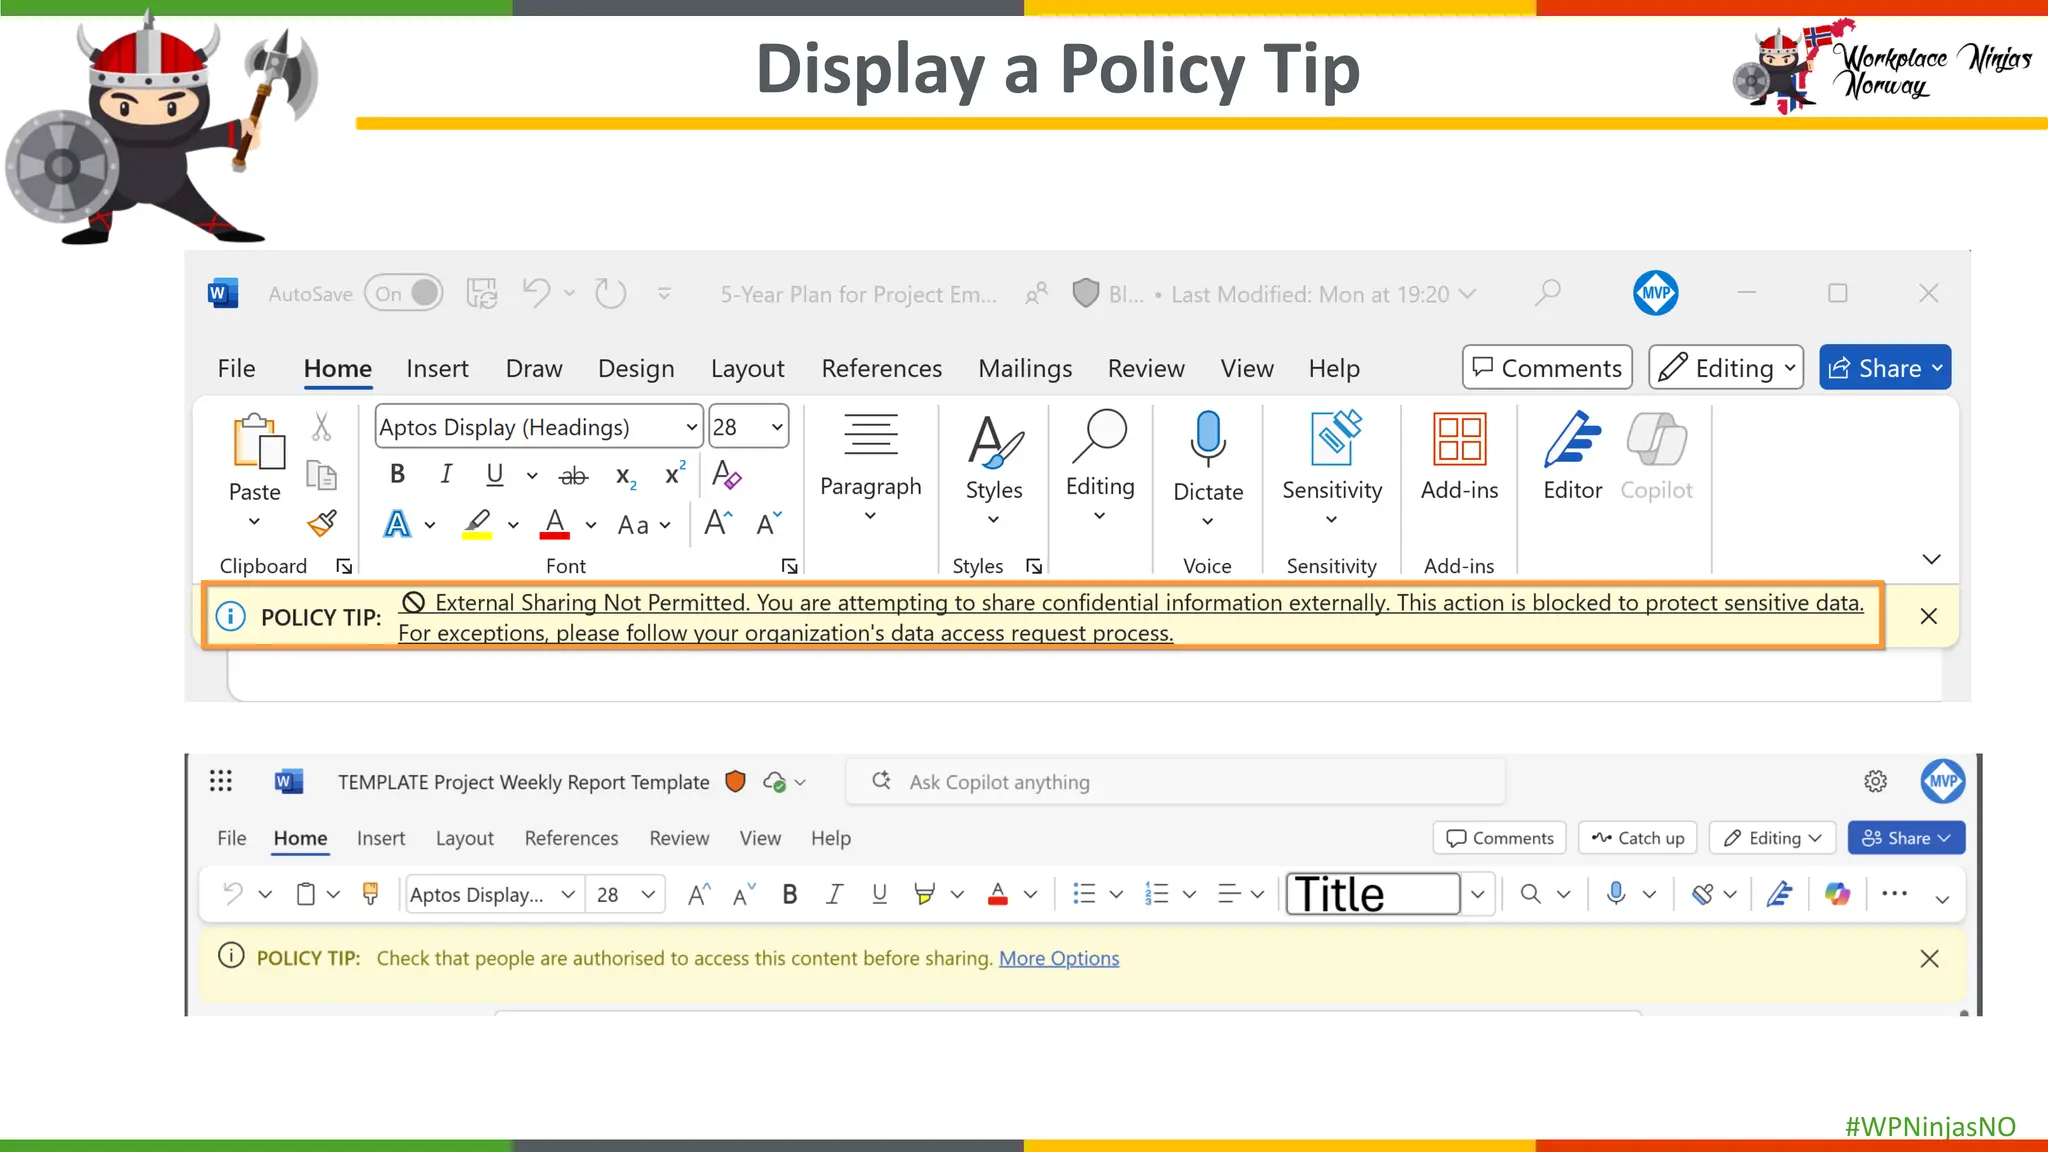This screenshot has width=2048, height=1152.
Task: Open the Layout tab in Word web
Action: click(464, 838)
